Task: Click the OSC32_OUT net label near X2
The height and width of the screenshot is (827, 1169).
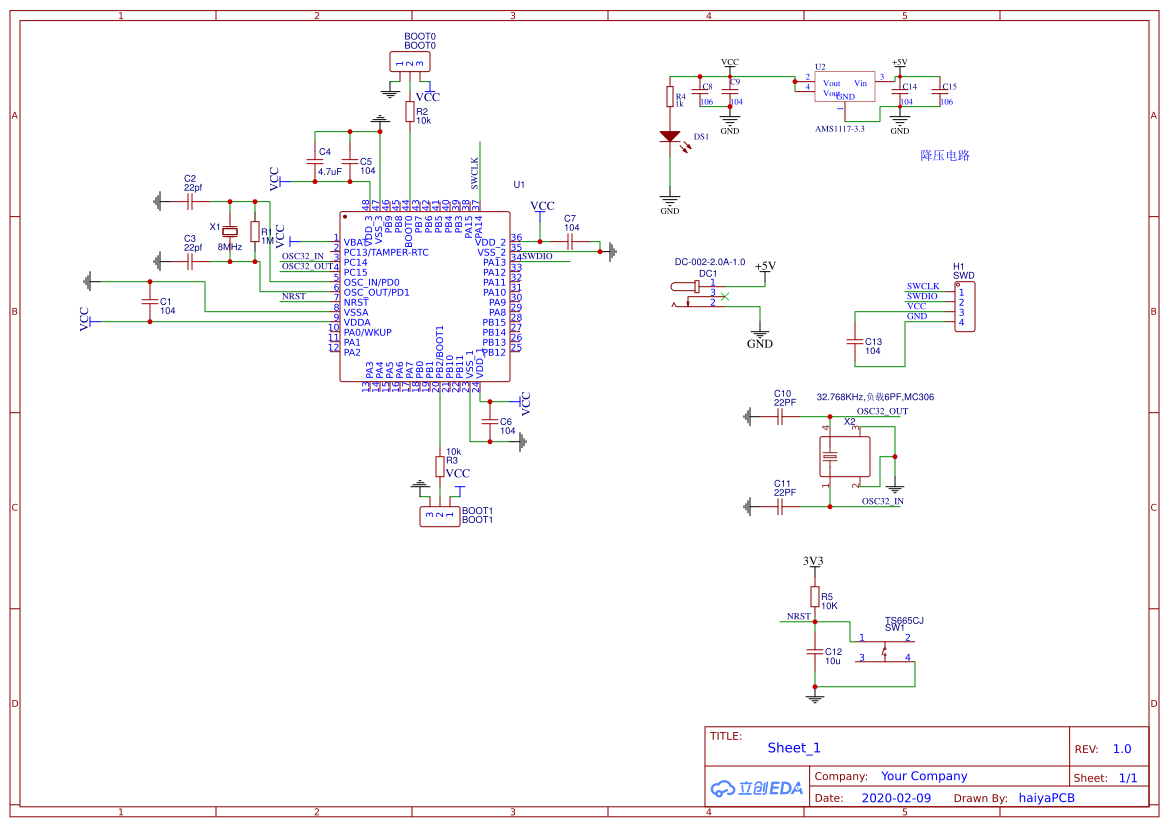Action: (x=882, y=412)
